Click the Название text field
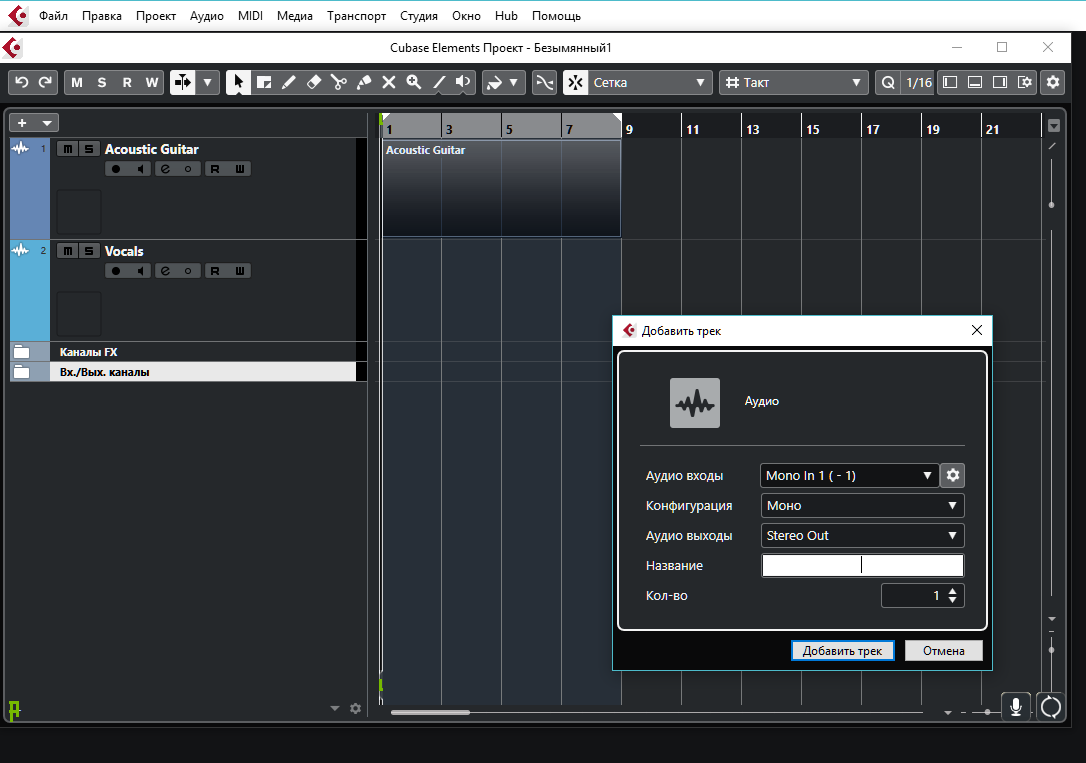1086x763 pixels. coord(862,566)
